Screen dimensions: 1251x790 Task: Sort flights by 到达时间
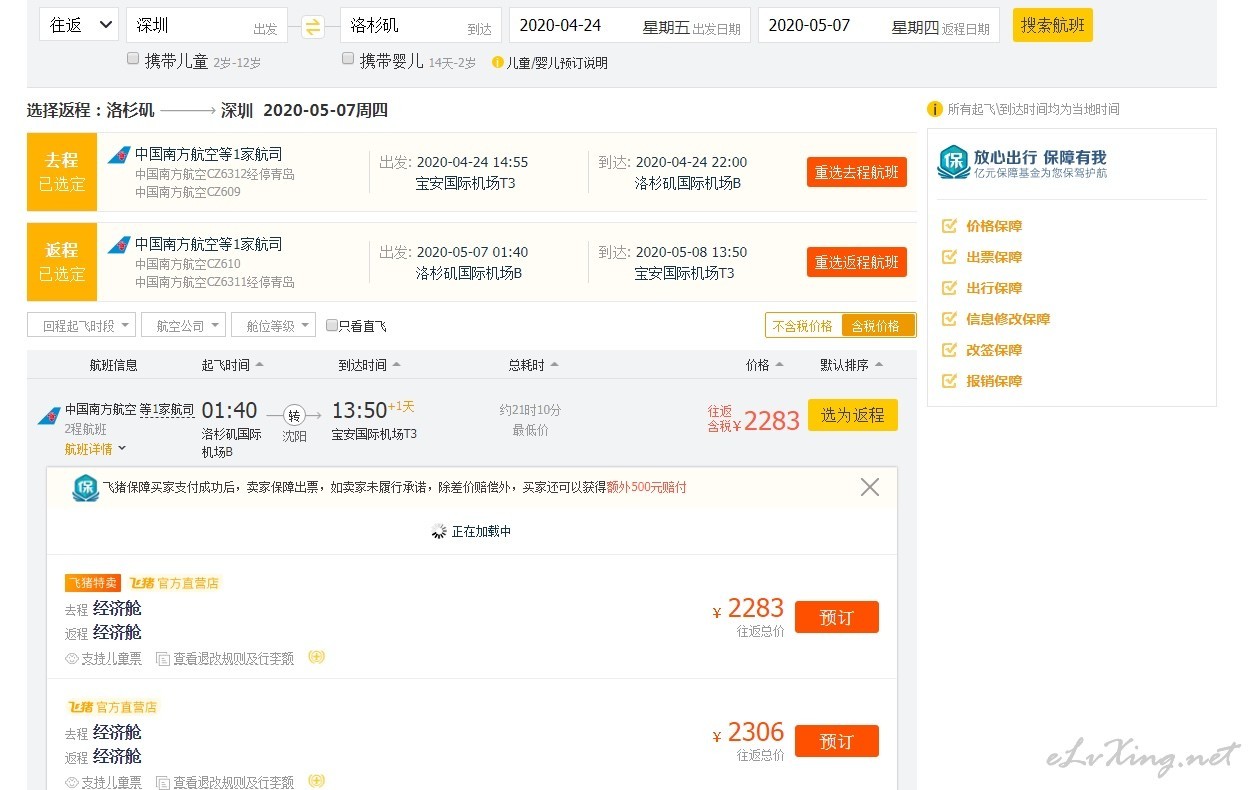tap(369, 365)
